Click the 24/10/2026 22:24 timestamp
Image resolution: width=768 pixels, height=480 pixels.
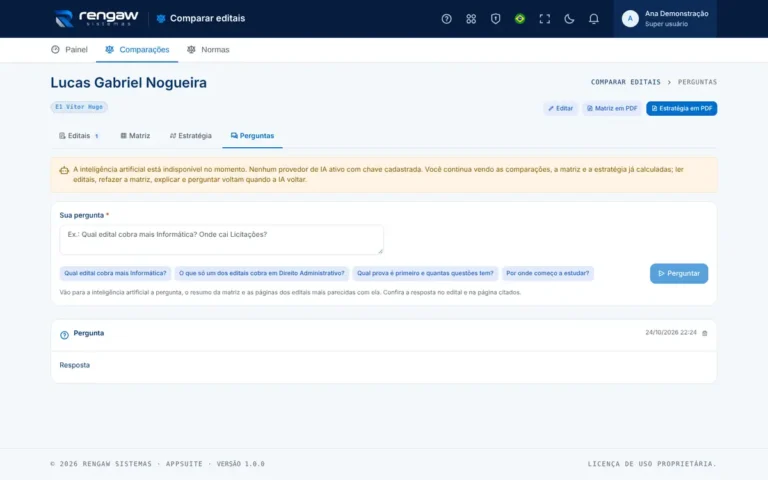pos(671,333)
